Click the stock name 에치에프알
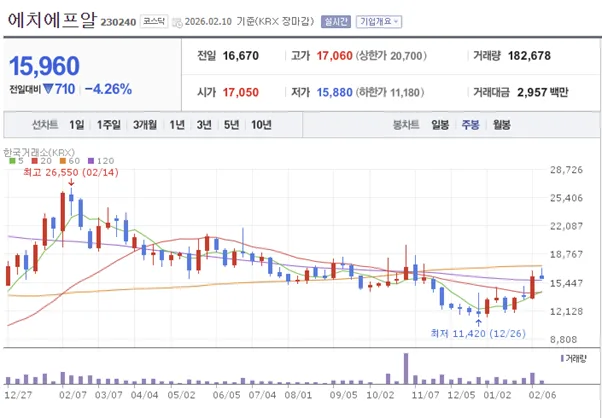 (x=52, y=20)
